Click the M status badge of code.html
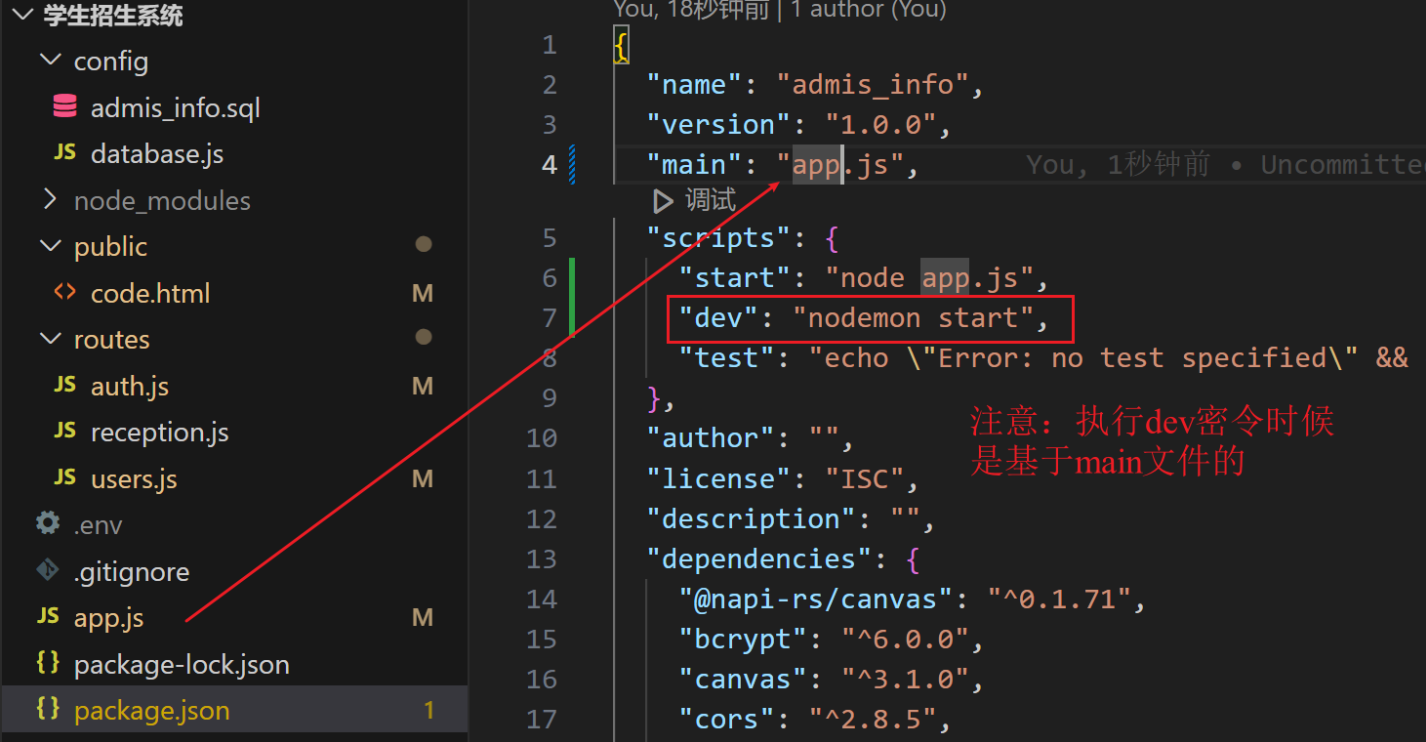This screenshot has height=742, width=1426. pyautogui.click(x=423, y=294)
